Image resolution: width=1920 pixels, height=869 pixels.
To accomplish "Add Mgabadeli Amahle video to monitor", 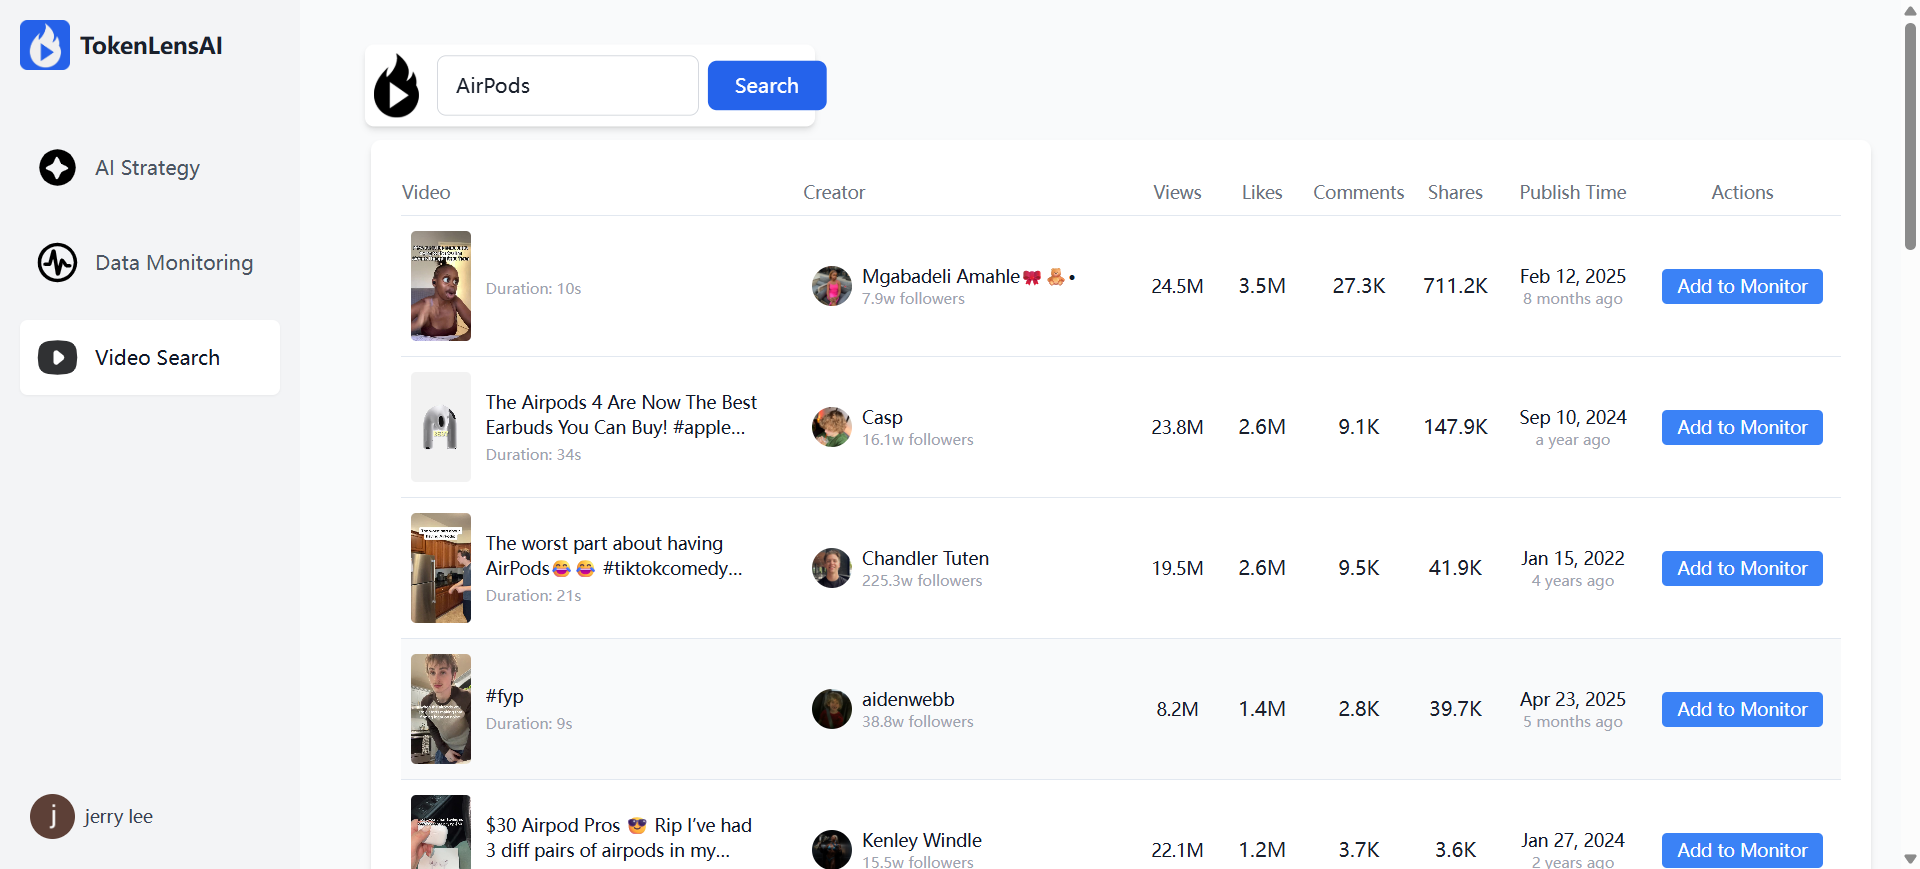I will pos(1742,286).
